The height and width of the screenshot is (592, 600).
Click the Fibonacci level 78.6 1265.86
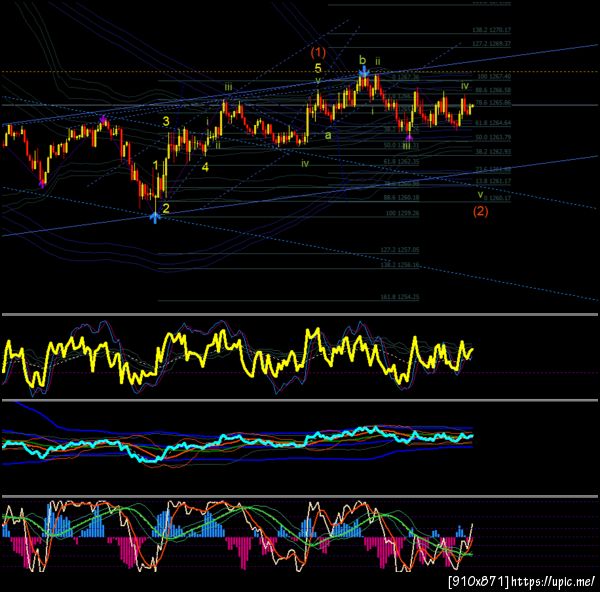click(x=493, y=103)
